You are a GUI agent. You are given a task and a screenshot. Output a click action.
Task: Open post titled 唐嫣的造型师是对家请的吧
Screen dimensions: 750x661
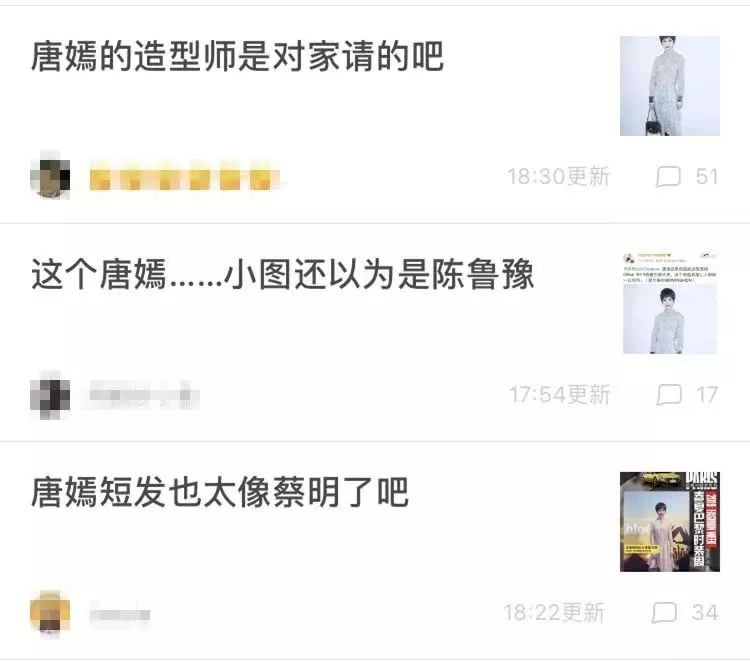click(x=238, y=56)
